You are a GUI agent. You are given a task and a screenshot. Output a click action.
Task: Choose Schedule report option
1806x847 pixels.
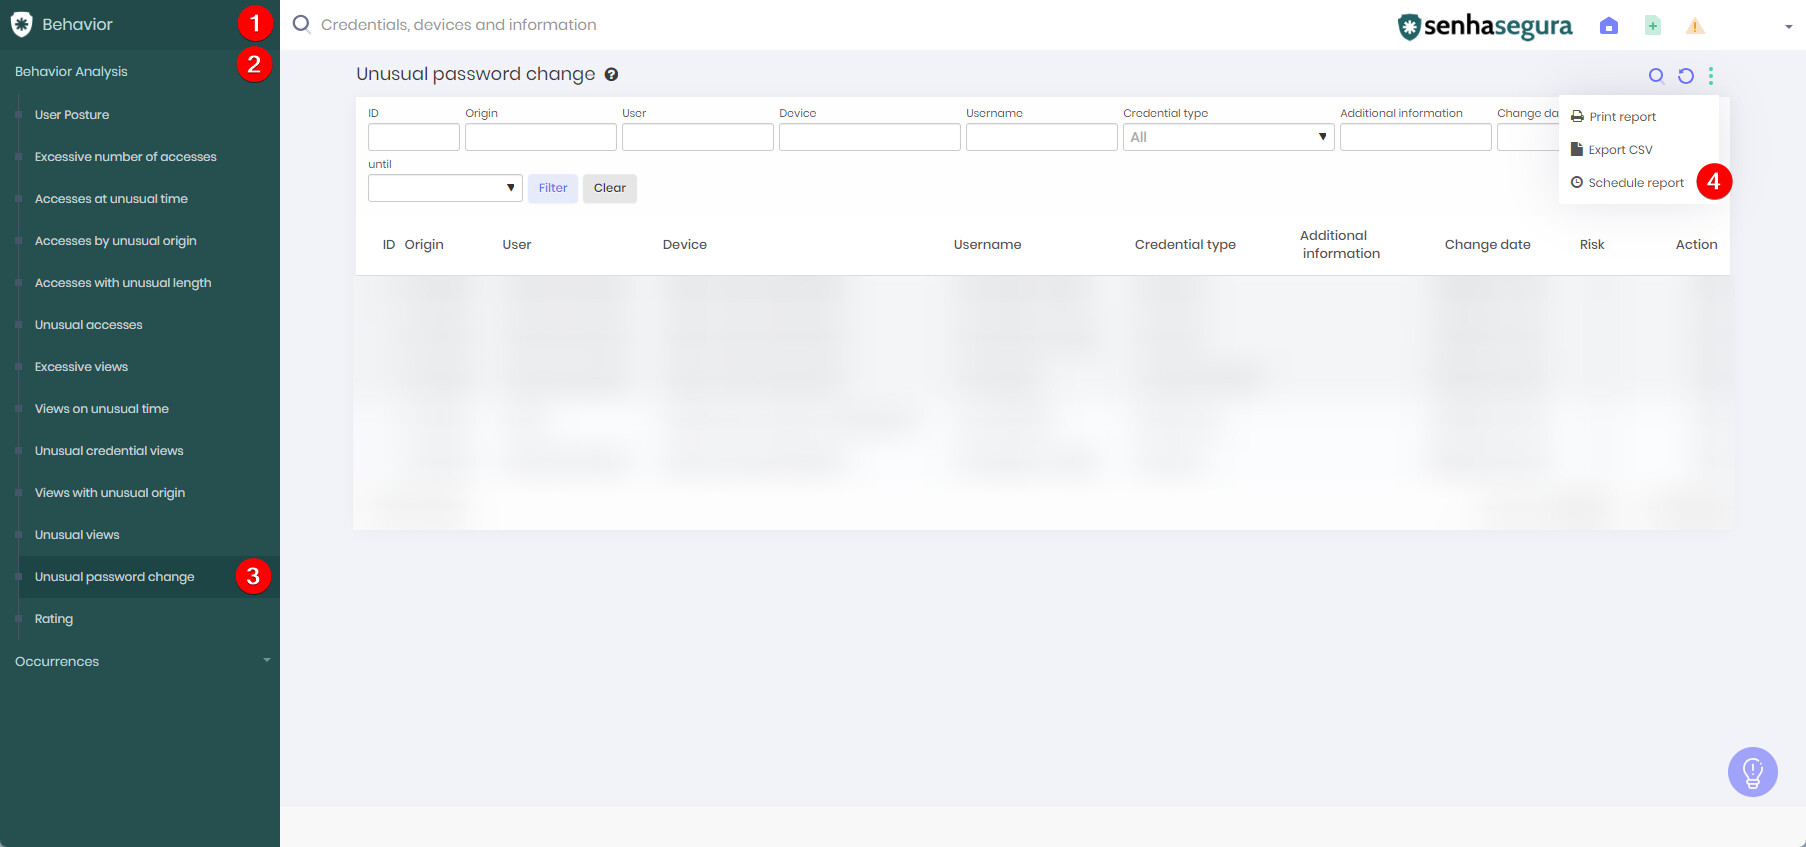coord(1627,183)
